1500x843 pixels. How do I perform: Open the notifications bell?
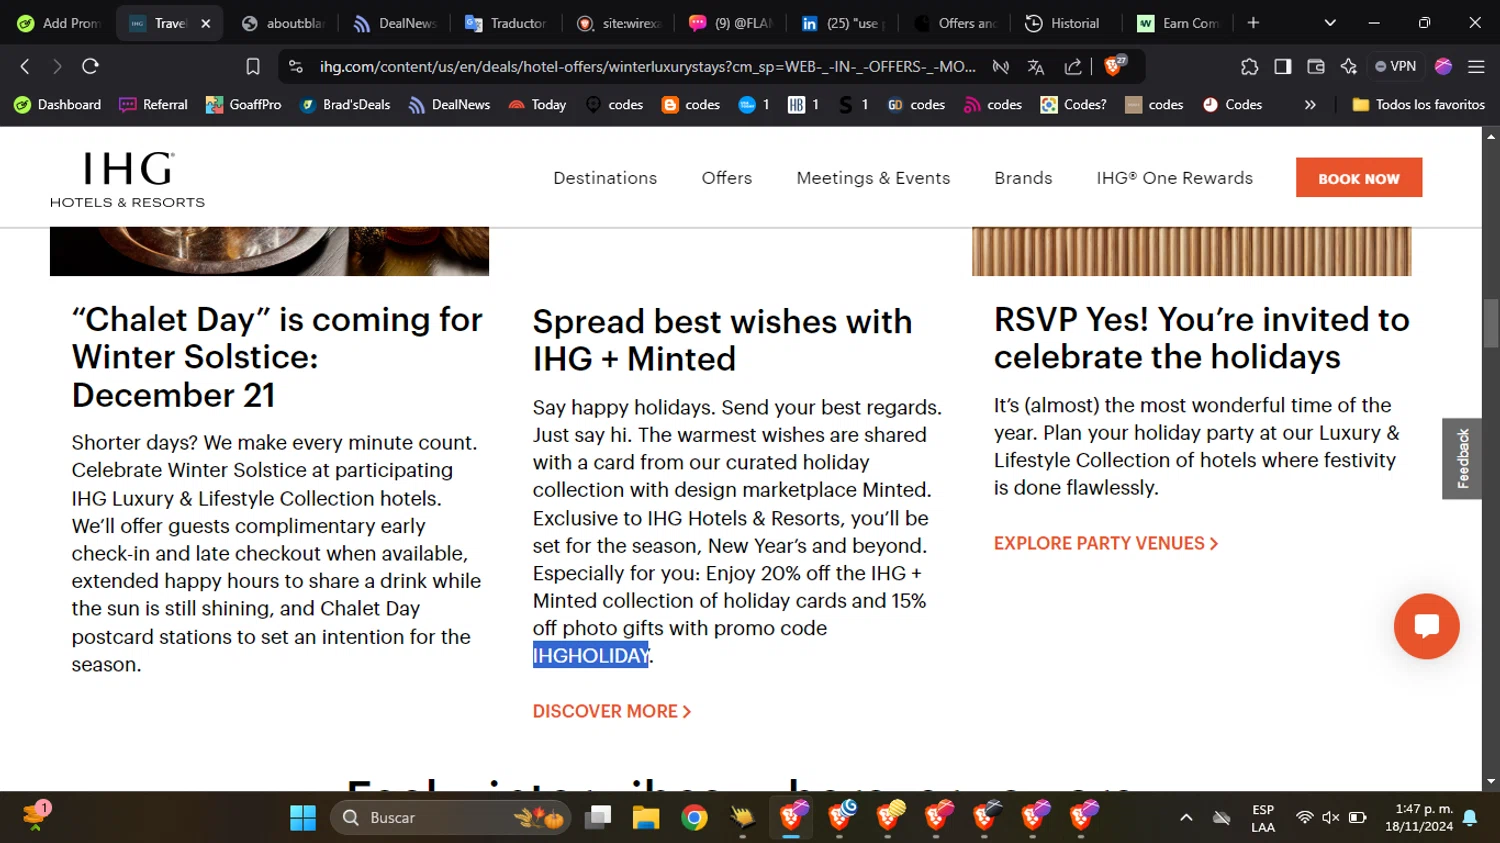(x=1470, y=817)
